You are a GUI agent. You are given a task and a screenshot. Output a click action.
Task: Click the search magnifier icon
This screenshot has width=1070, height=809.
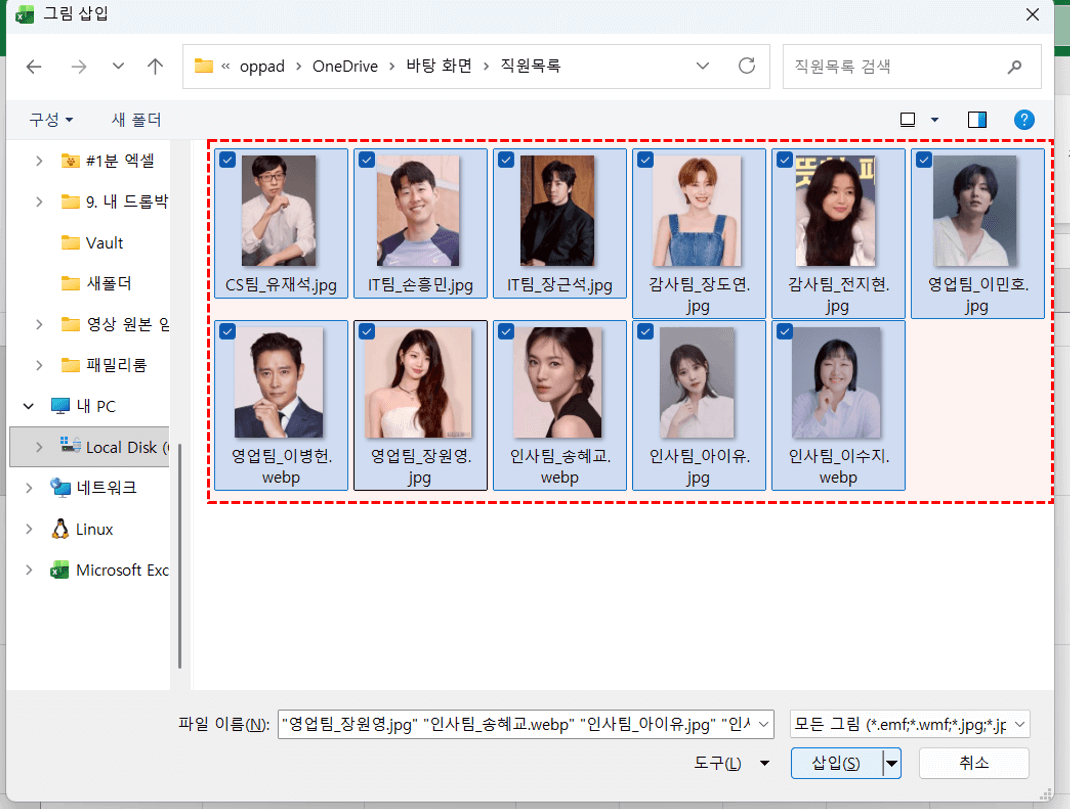1015,67
